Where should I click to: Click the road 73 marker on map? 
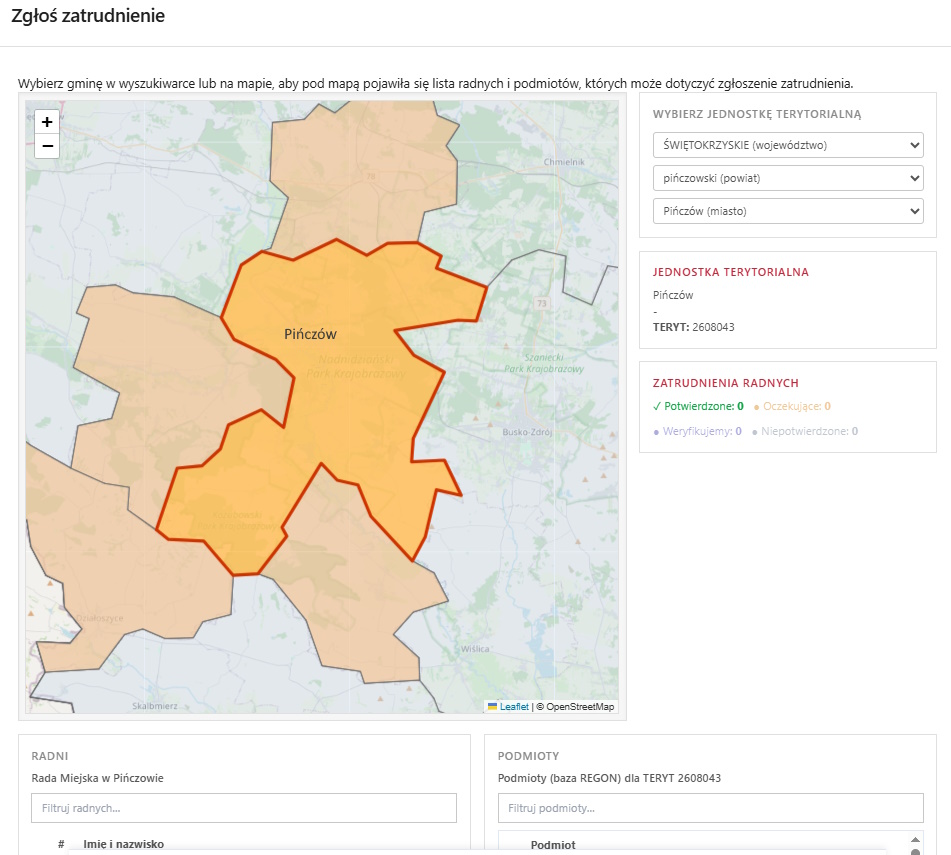[541, 303]
